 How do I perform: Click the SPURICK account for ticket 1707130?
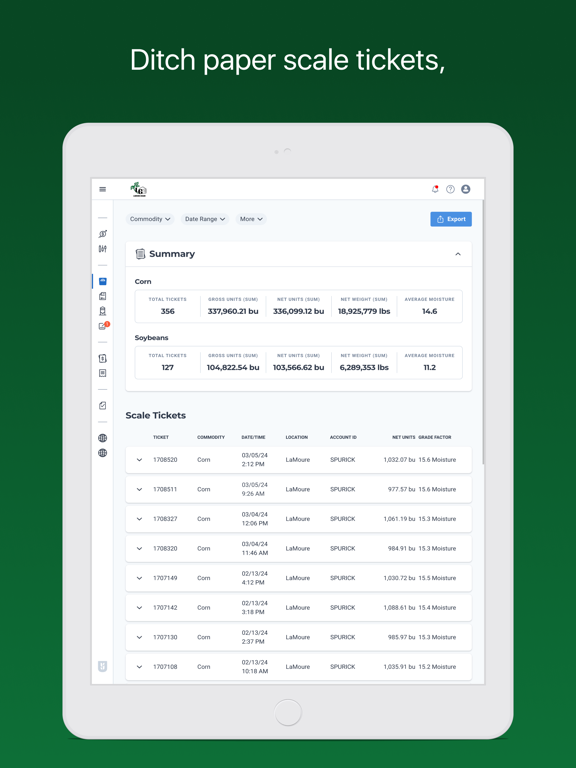342,637
